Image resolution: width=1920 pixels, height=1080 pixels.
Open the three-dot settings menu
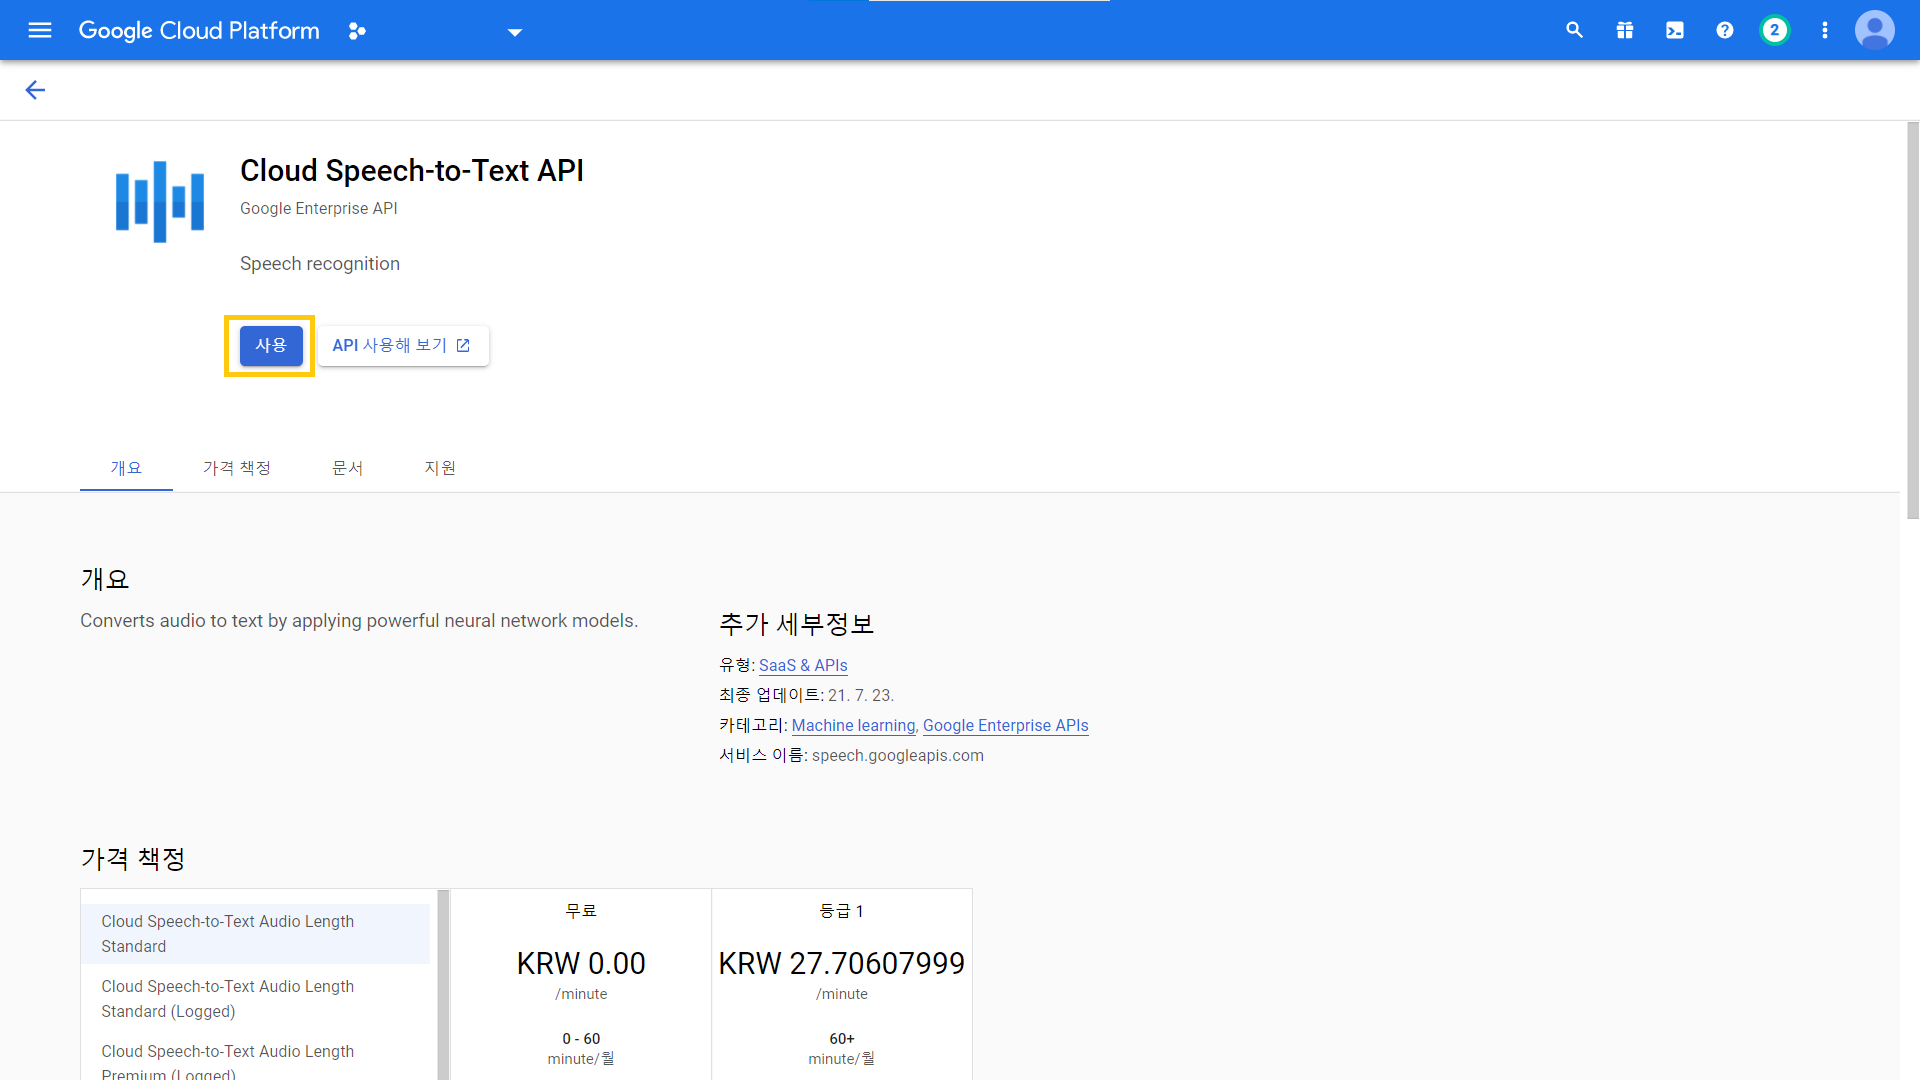tap(1824, 30)
